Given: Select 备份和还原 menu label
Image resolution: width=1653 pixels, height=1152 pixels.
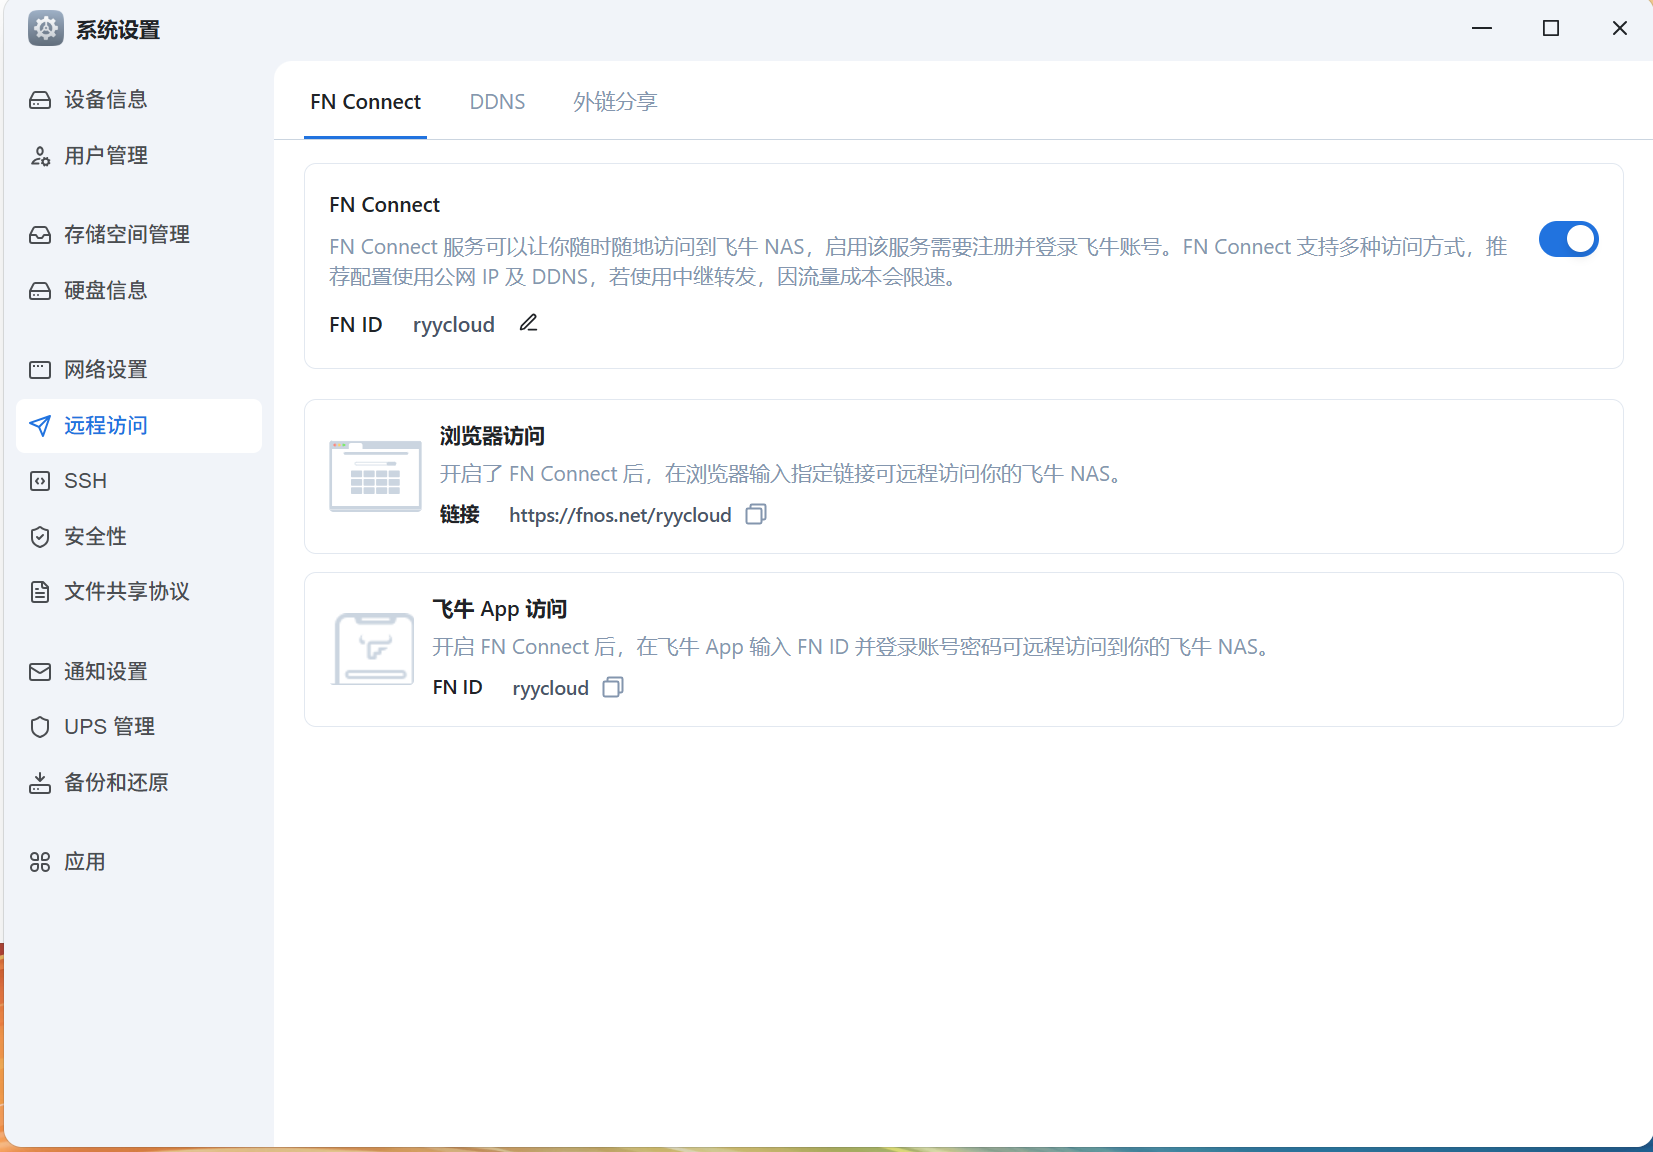Looking at the screenshot, I should [x=117, y=783].
